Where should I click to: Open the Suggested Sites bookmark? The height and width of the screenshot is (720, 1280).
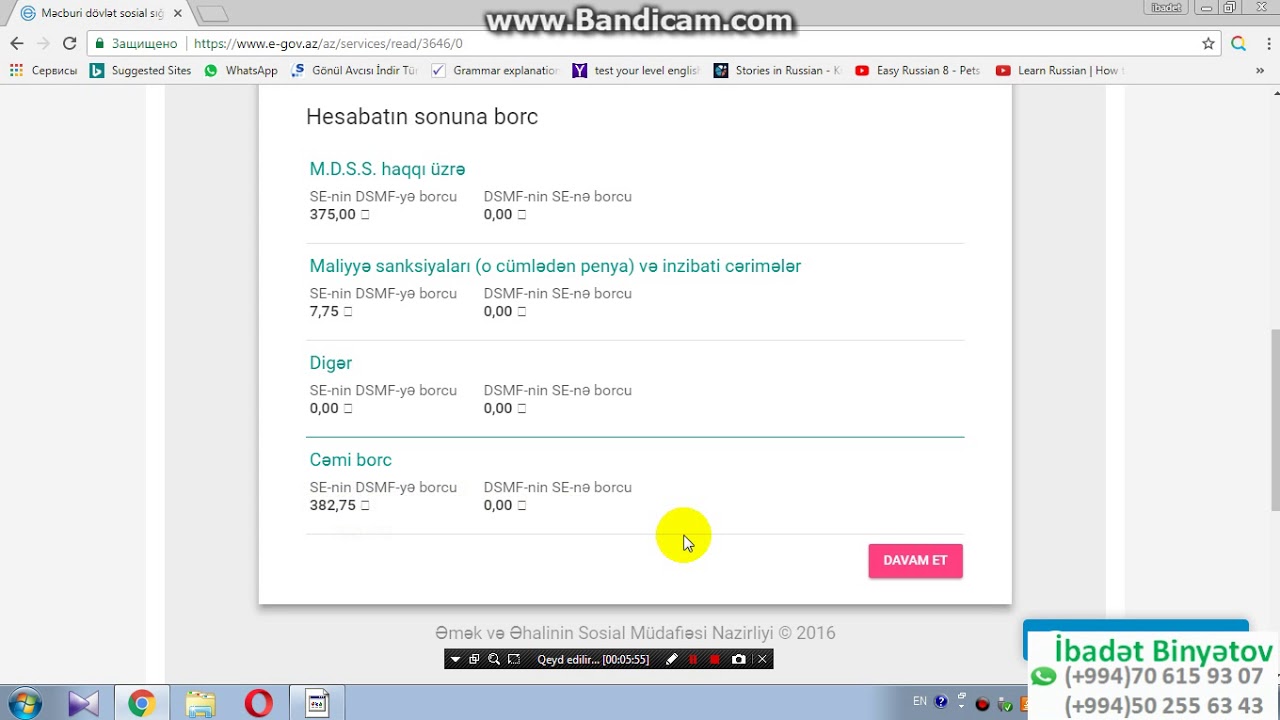(140, 70)
